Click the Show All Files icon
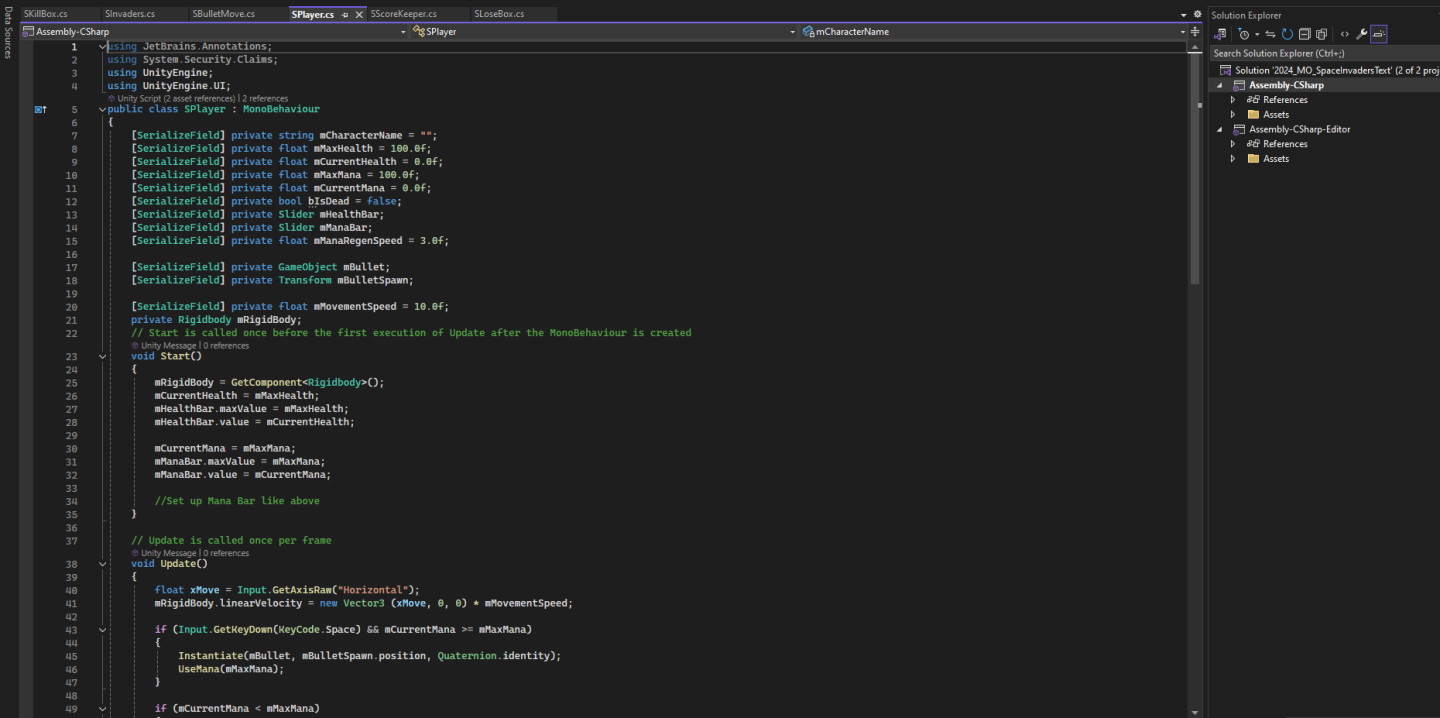The width and height of the screenshot is (1440, 718). click(1321, 34)
